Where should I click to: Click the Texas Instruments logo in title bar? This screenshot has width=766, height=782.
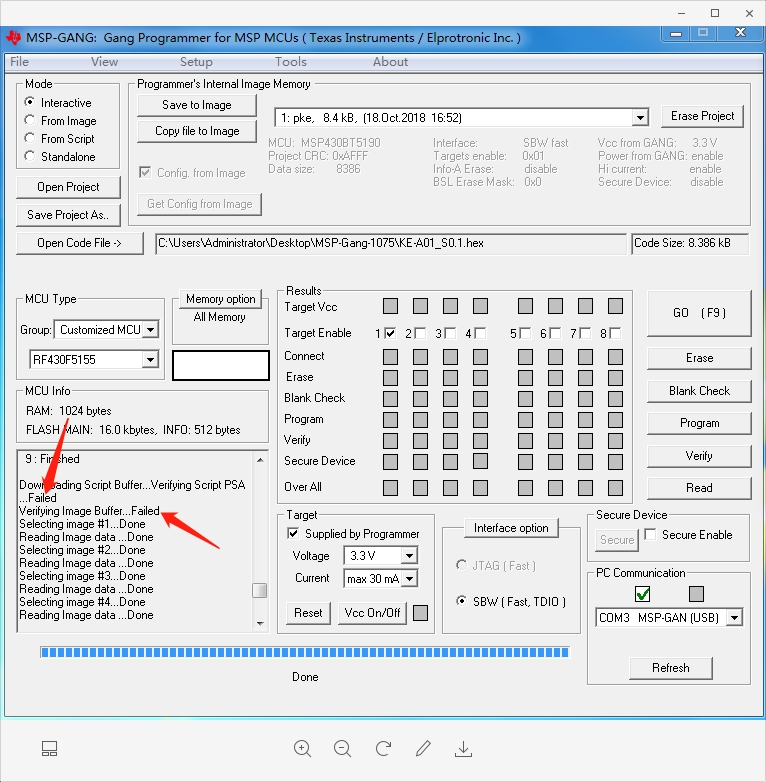pyautogui.click(x=13, y=37)
